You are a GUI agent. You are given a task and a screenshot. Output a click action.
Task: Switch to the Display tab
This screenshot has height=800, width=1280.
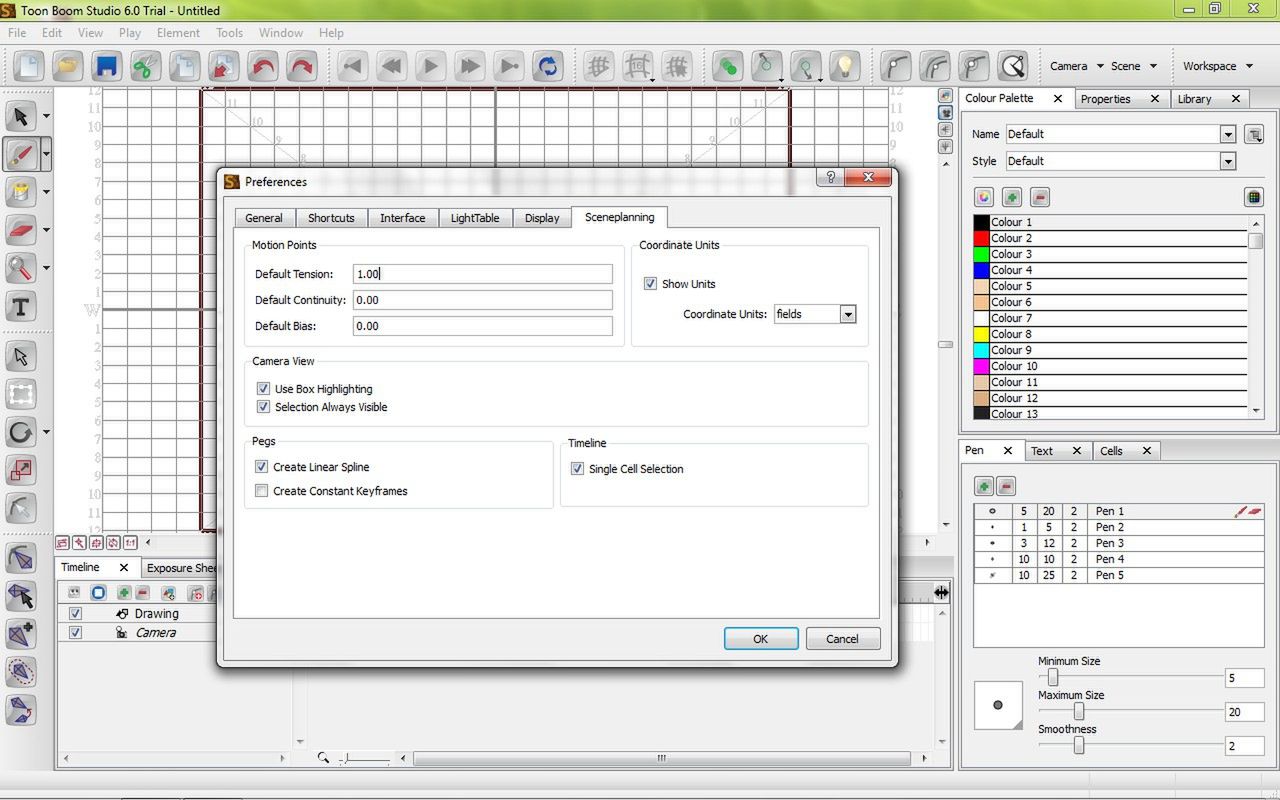click(x=542, y=218)
